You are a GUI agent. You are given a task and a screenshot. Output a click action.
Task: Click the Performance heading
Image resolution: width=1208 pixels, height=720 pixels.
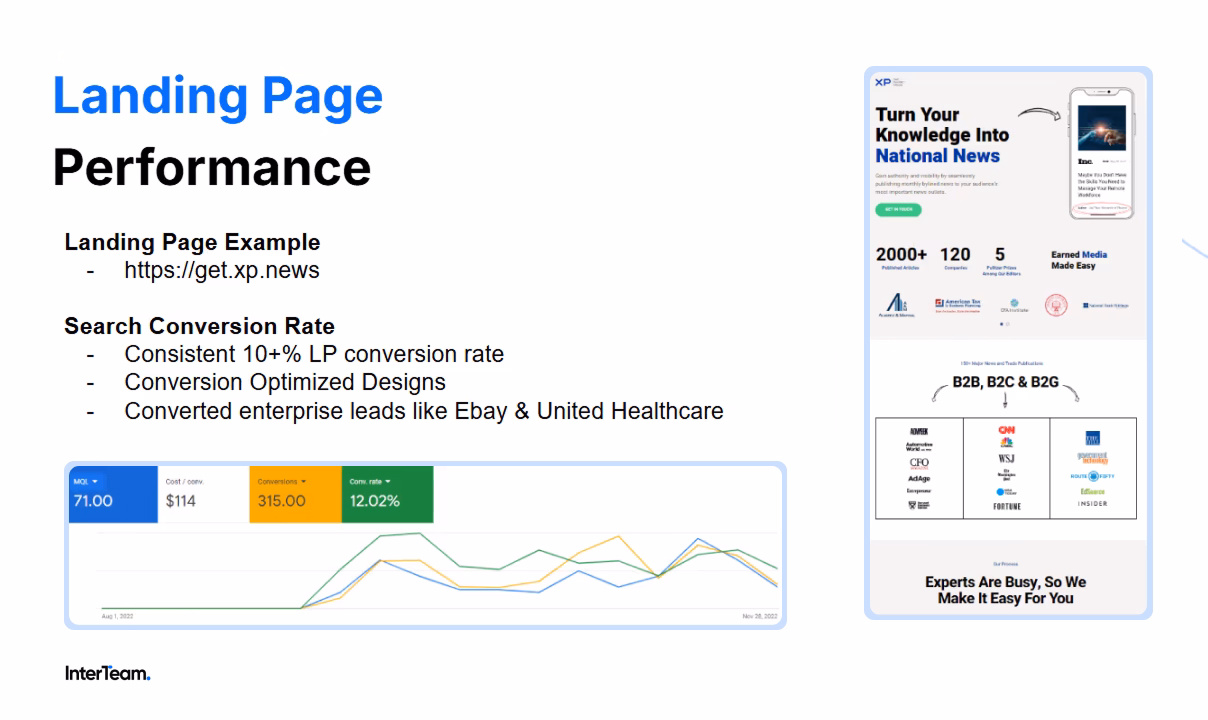click(212, 167)
